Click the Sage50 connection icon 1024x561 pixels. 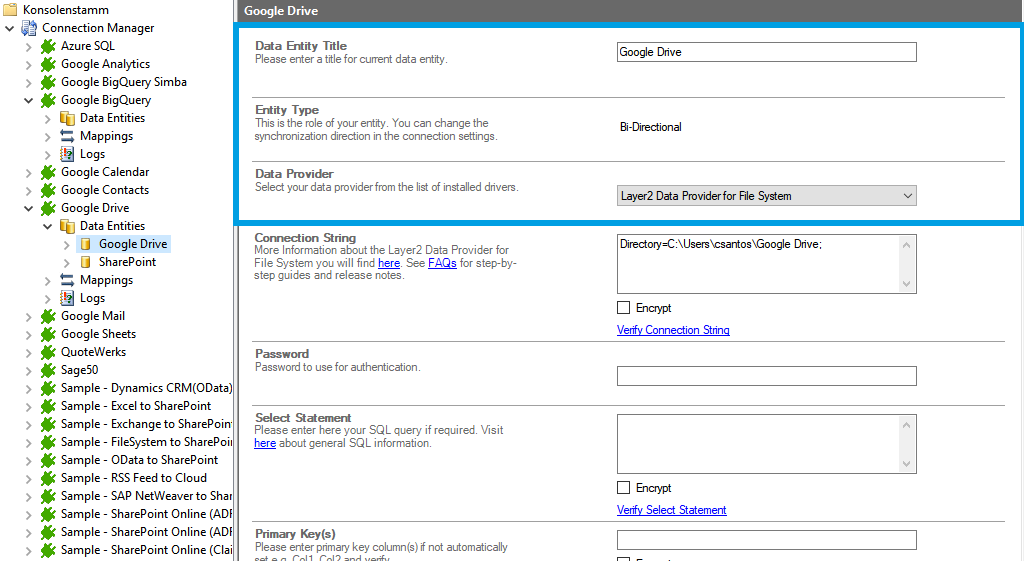click(48, 370)
